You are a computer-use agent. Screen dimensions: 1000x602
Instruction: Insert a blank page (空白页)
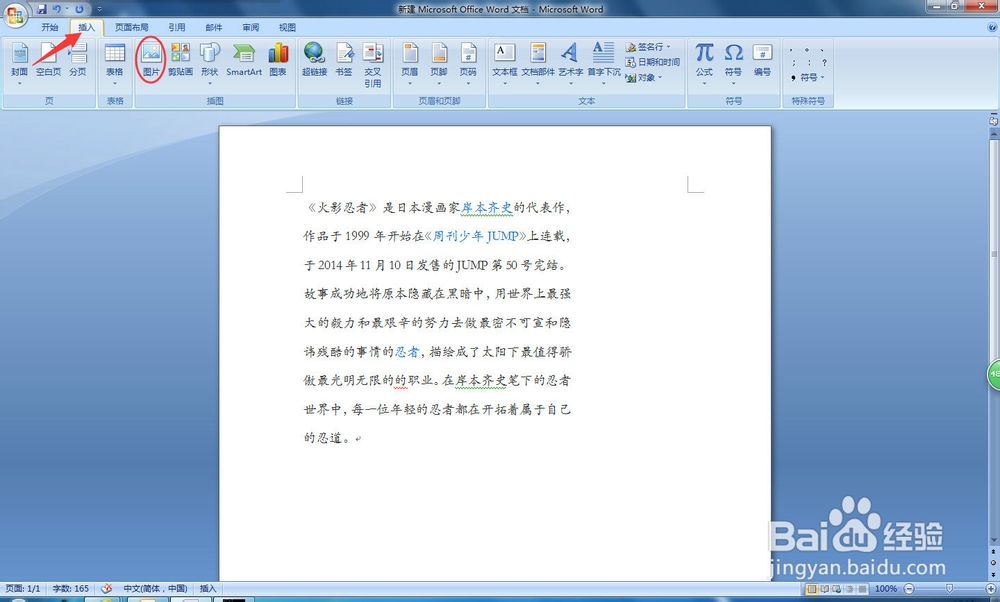(48, 60)
